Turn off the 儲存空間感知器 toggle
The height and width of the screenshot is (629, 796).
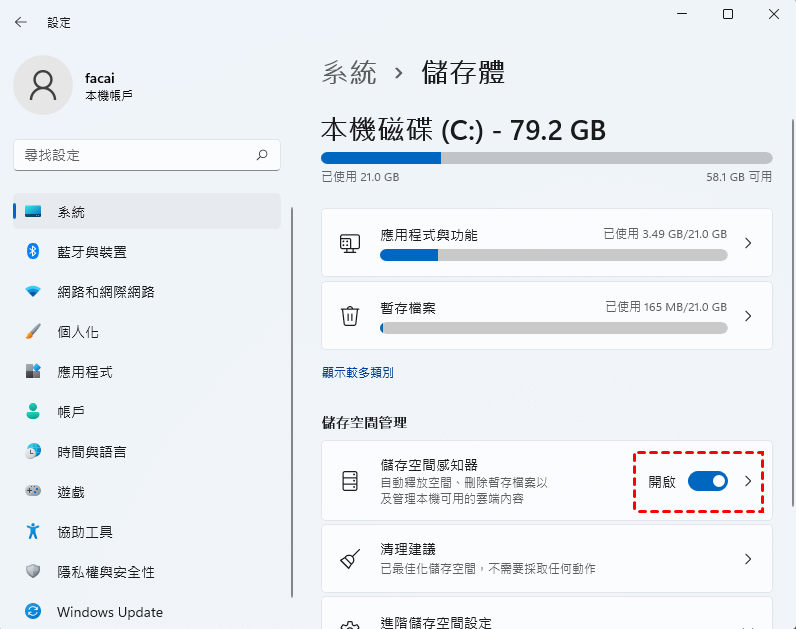pyautogui.click(x=707, y=481)
